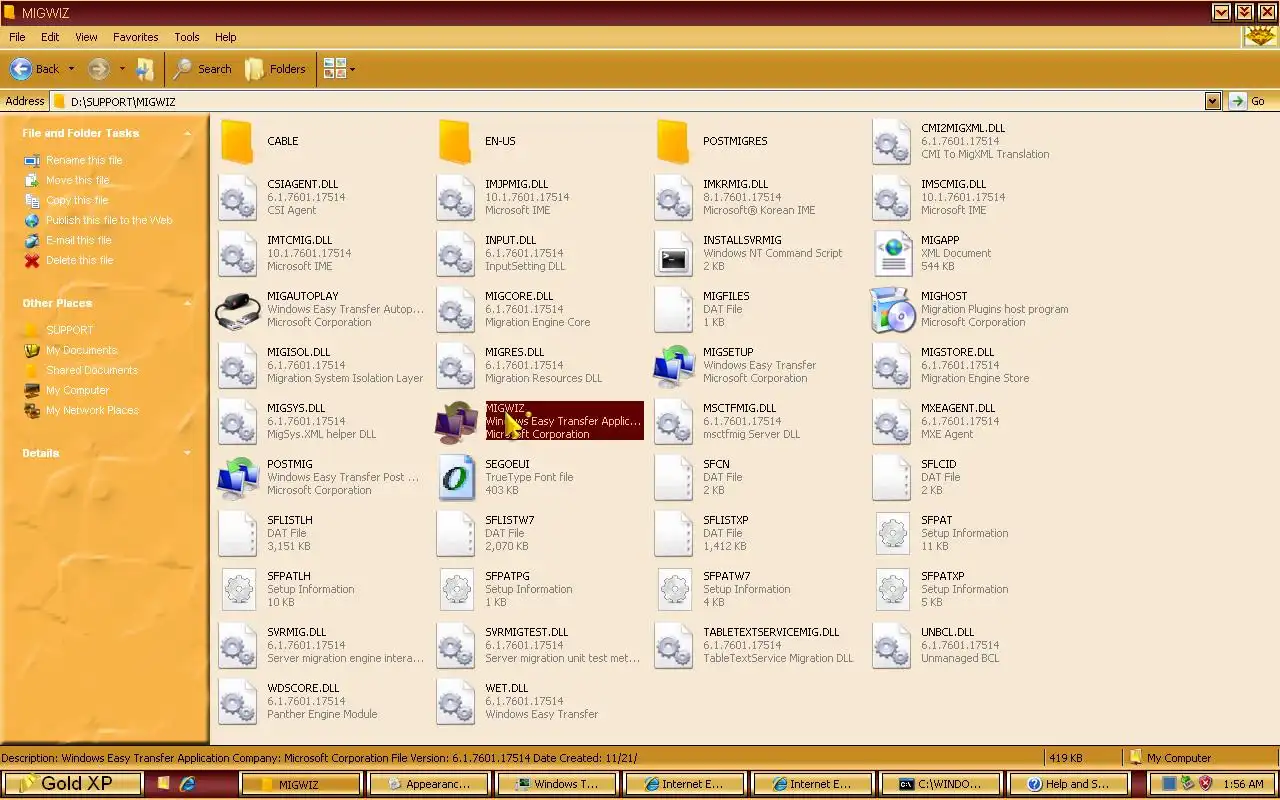Open the Gold XP Start button

click(x=71, y=783)
